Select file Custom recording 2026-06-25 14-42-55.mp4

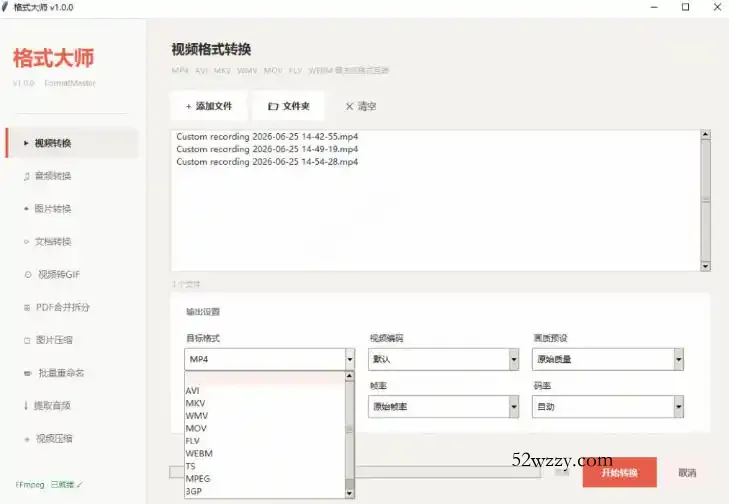point(267,137)
